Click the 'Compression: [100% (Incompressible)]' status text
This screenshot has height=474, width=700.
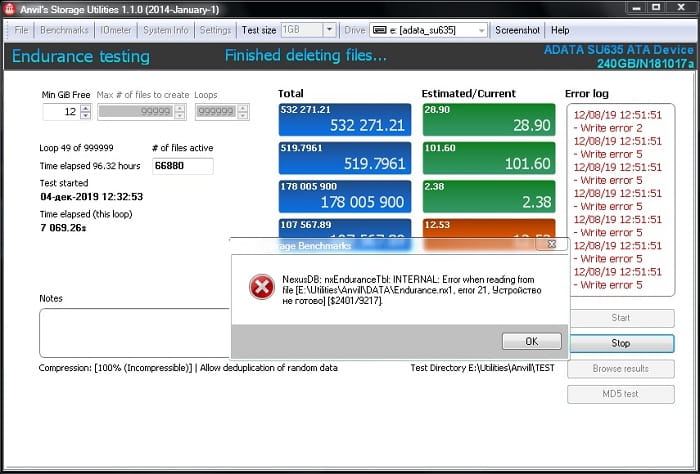(x=115, y=368)
